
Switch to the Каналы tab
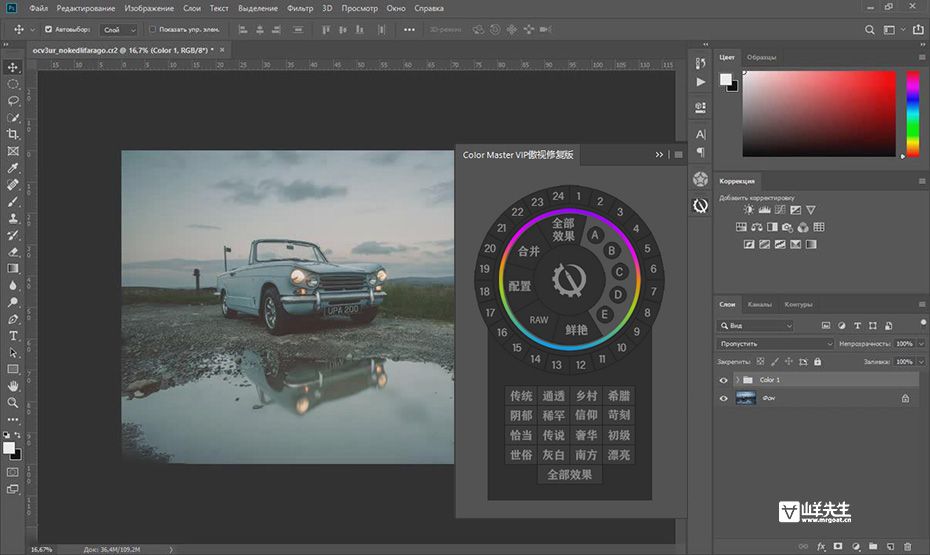(760, 305)
